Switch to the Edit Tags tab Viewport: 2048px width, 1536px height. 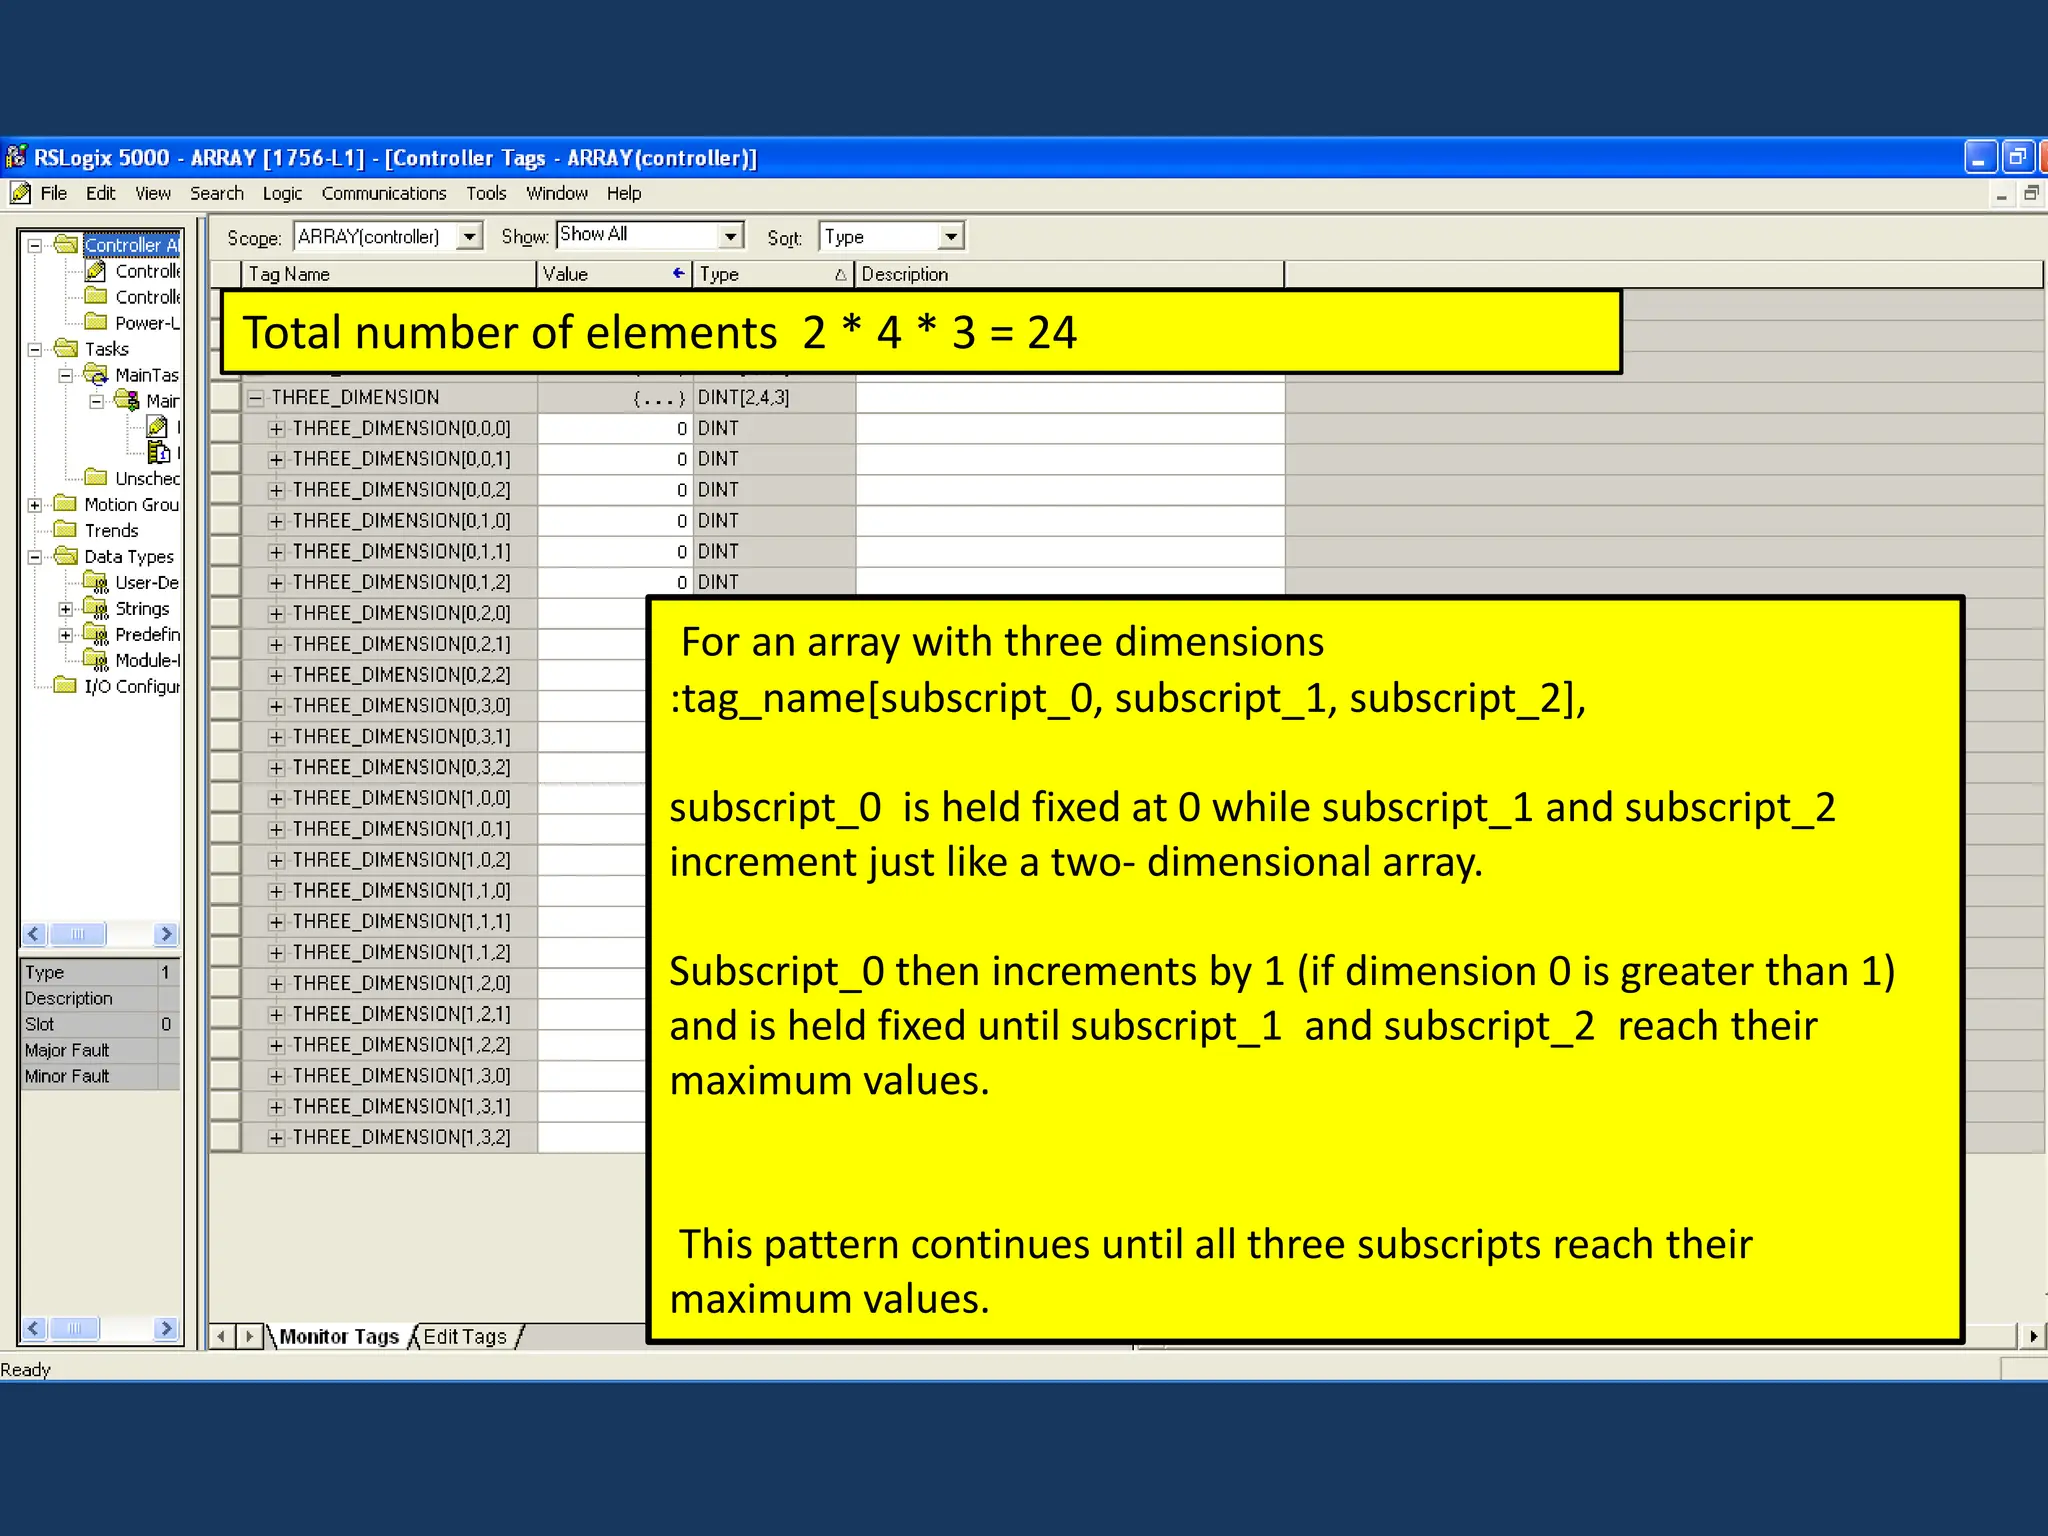[465, 1337]
